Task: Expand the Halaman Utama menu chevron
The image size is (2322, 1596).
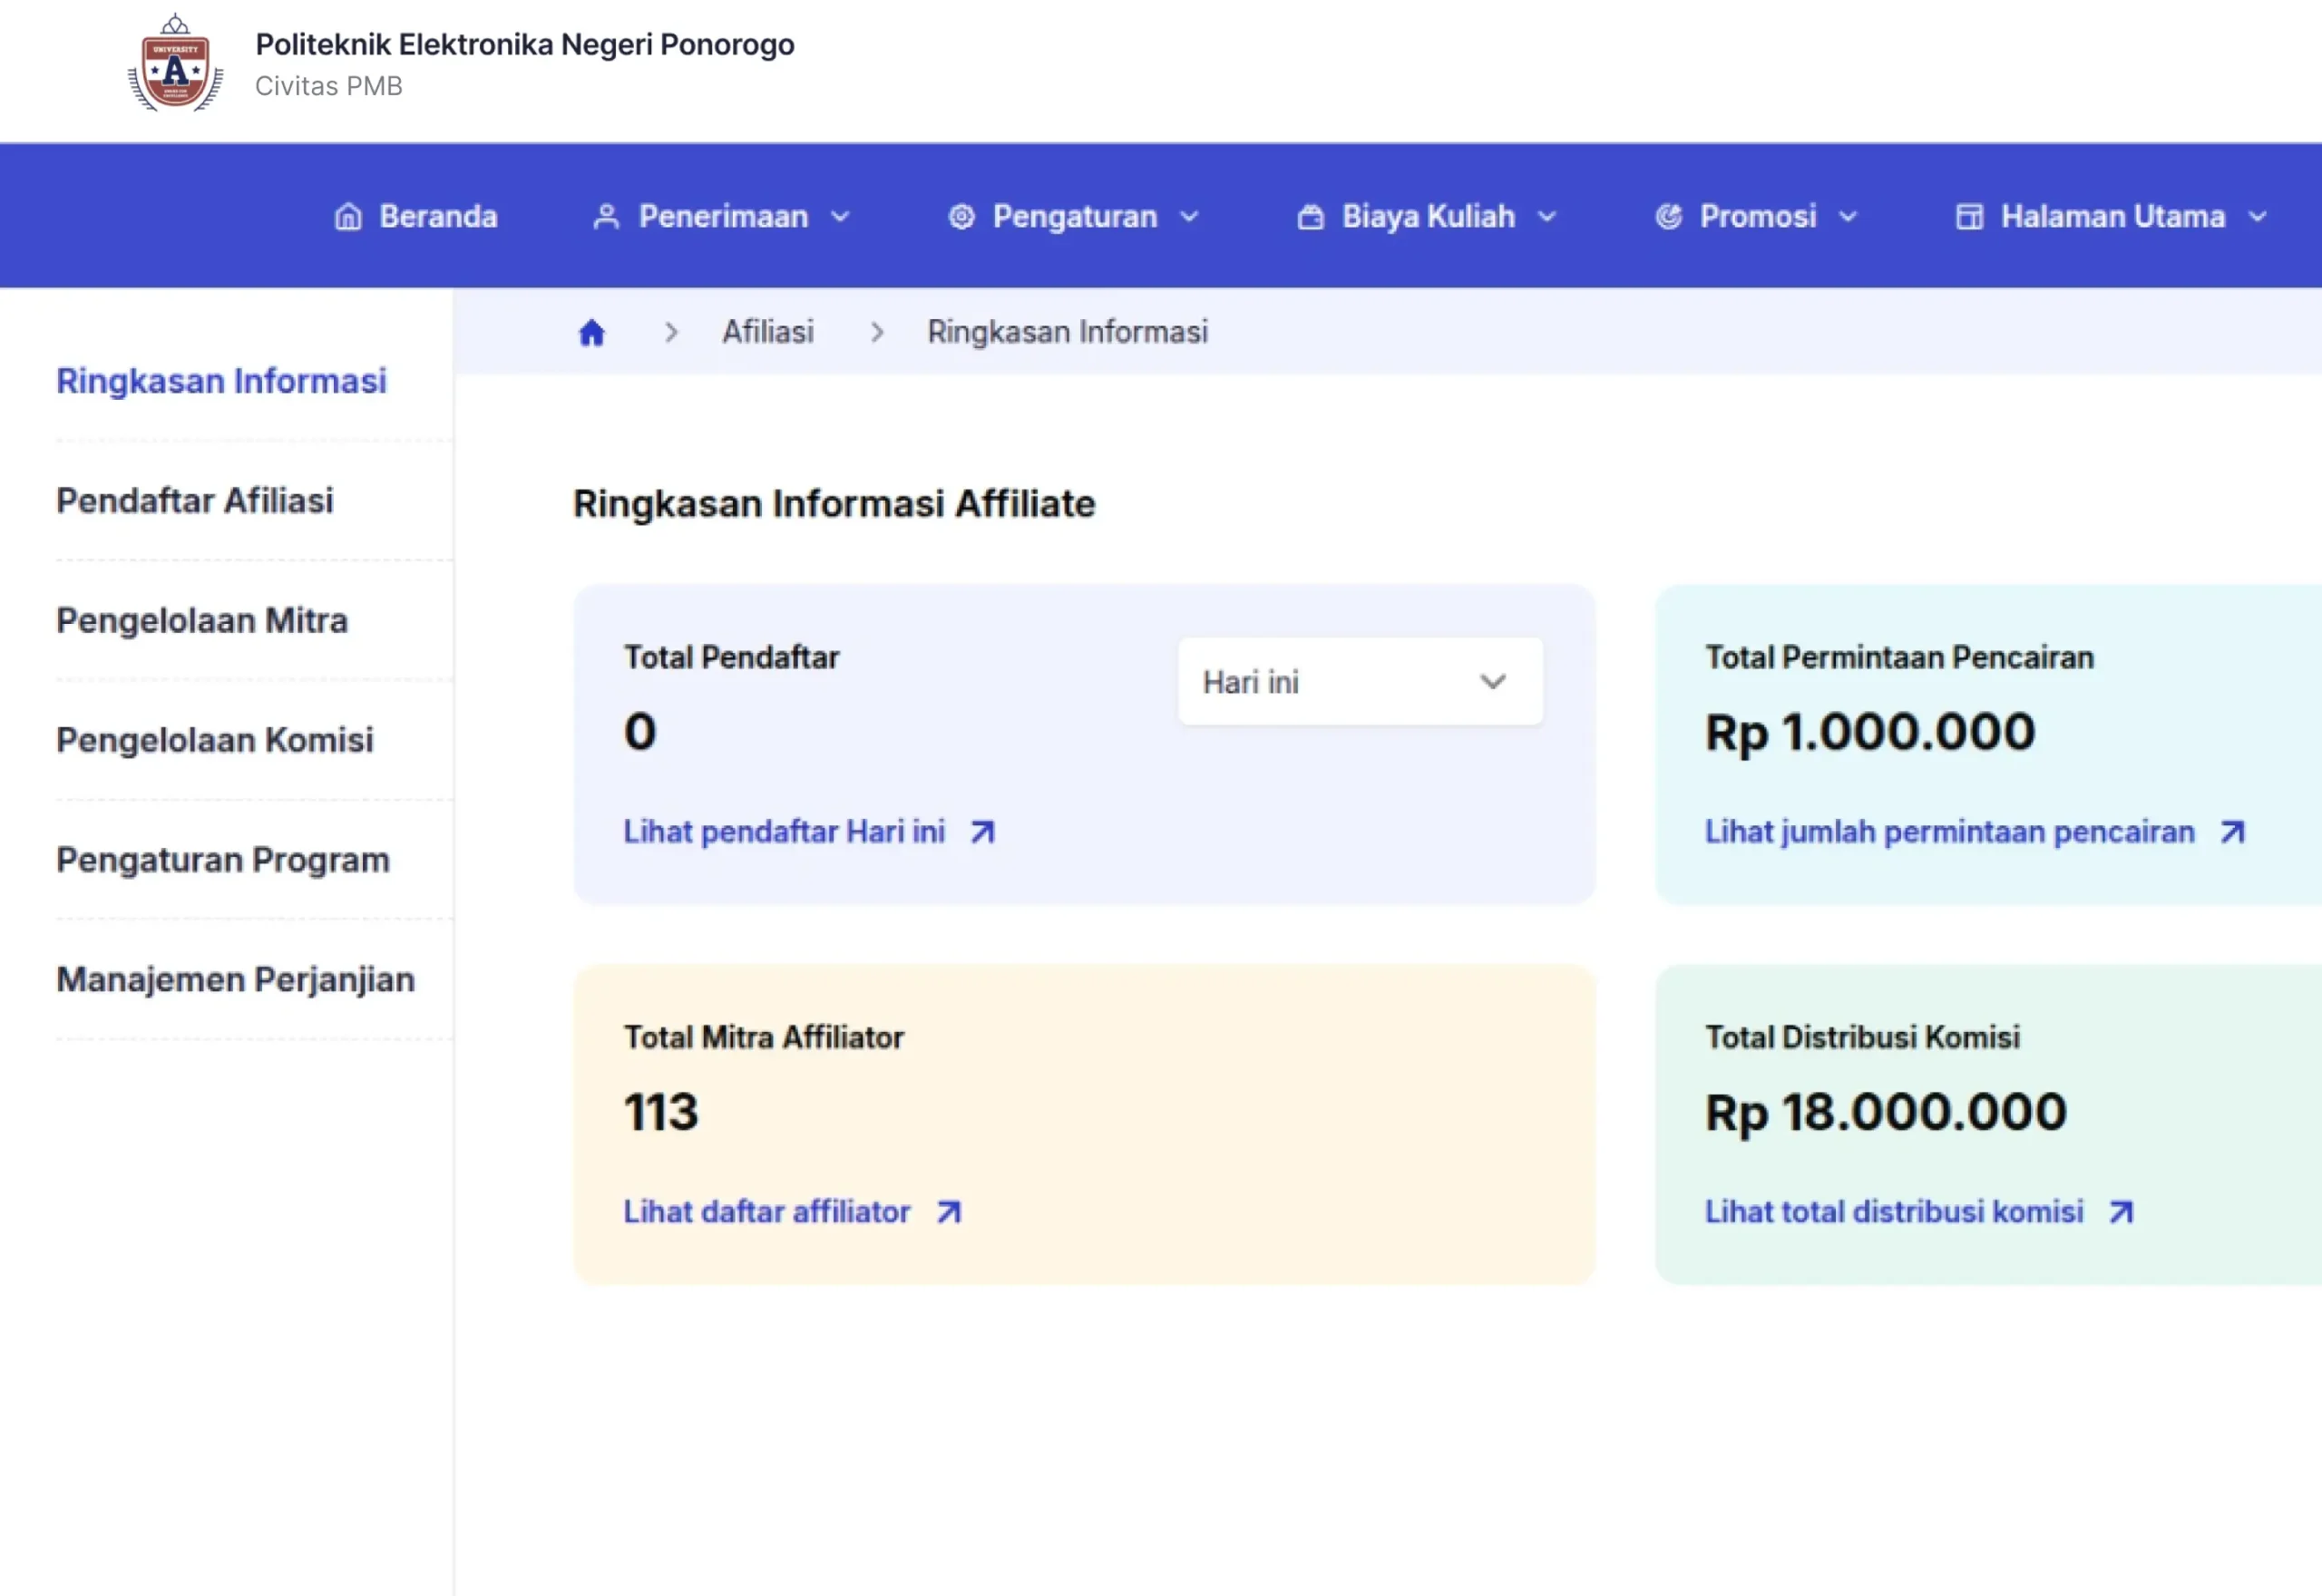Action: pyautogui.click(x=2258, y=217)
